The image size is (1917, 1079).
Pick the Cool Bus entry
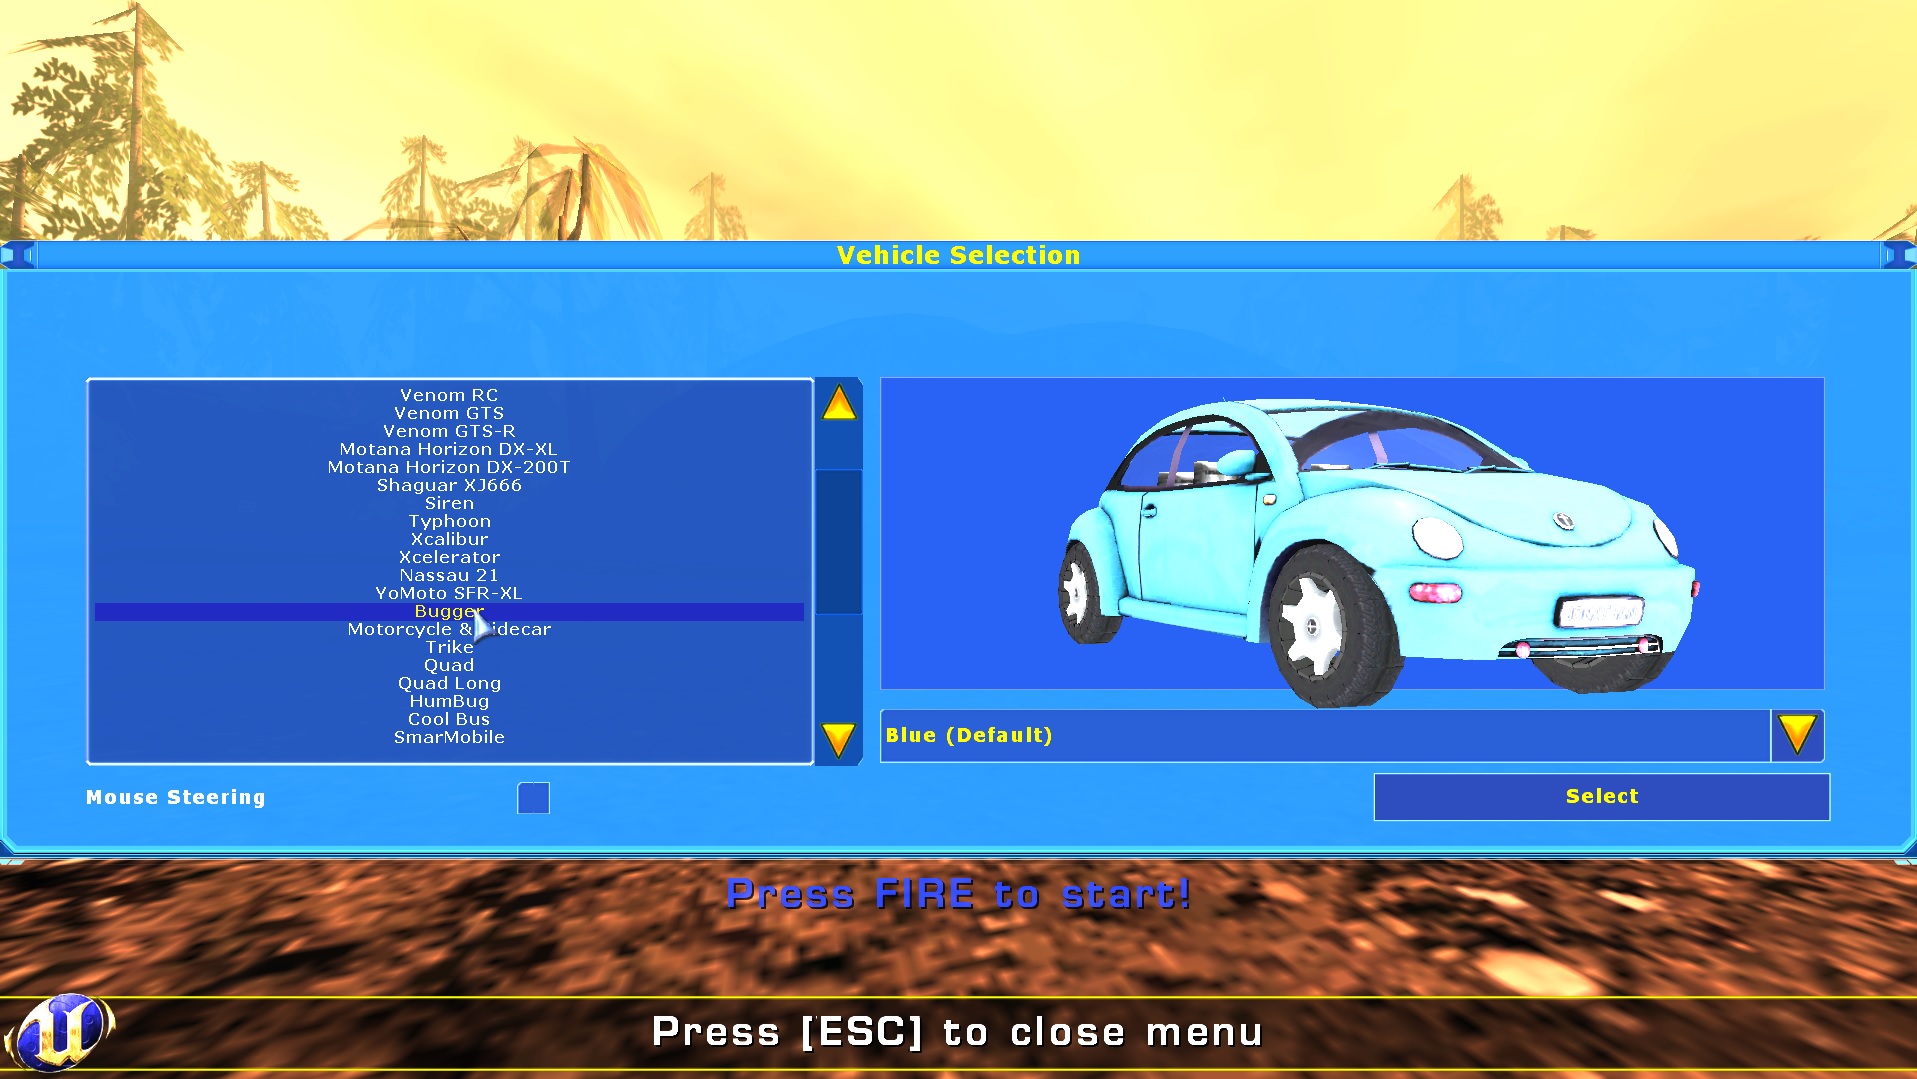[x=449, y=719]
